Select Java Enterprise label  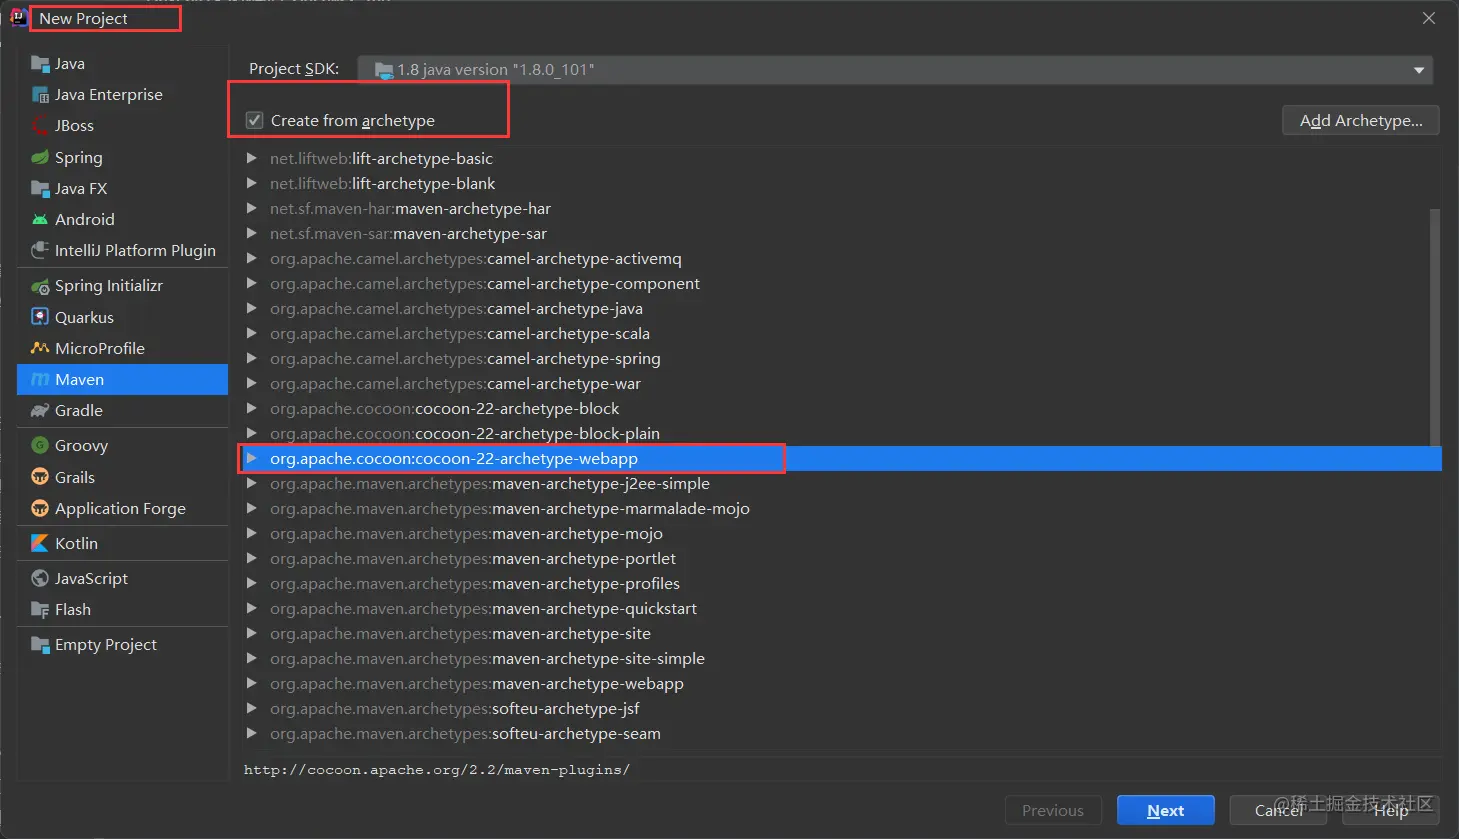click(109, 95)
